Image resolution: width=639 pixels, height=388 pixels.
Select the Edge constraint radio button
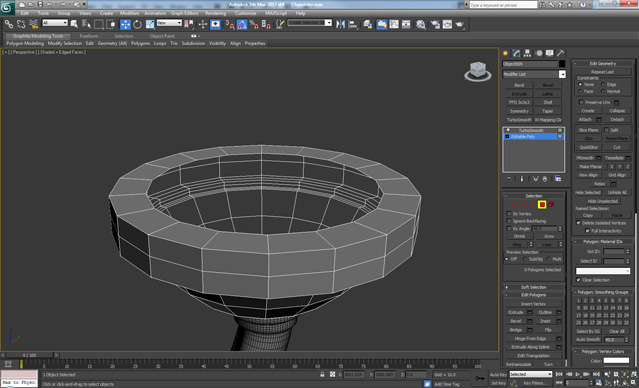(x=603, y=84)
